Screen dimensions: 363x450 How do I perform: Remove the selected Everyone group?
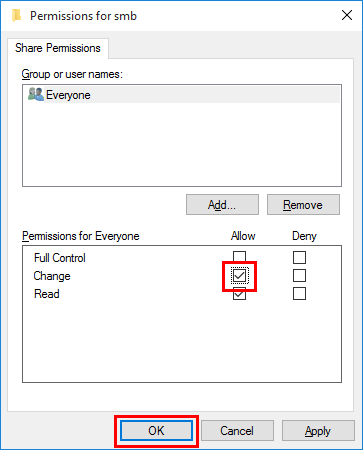click(x=303, y=205)
